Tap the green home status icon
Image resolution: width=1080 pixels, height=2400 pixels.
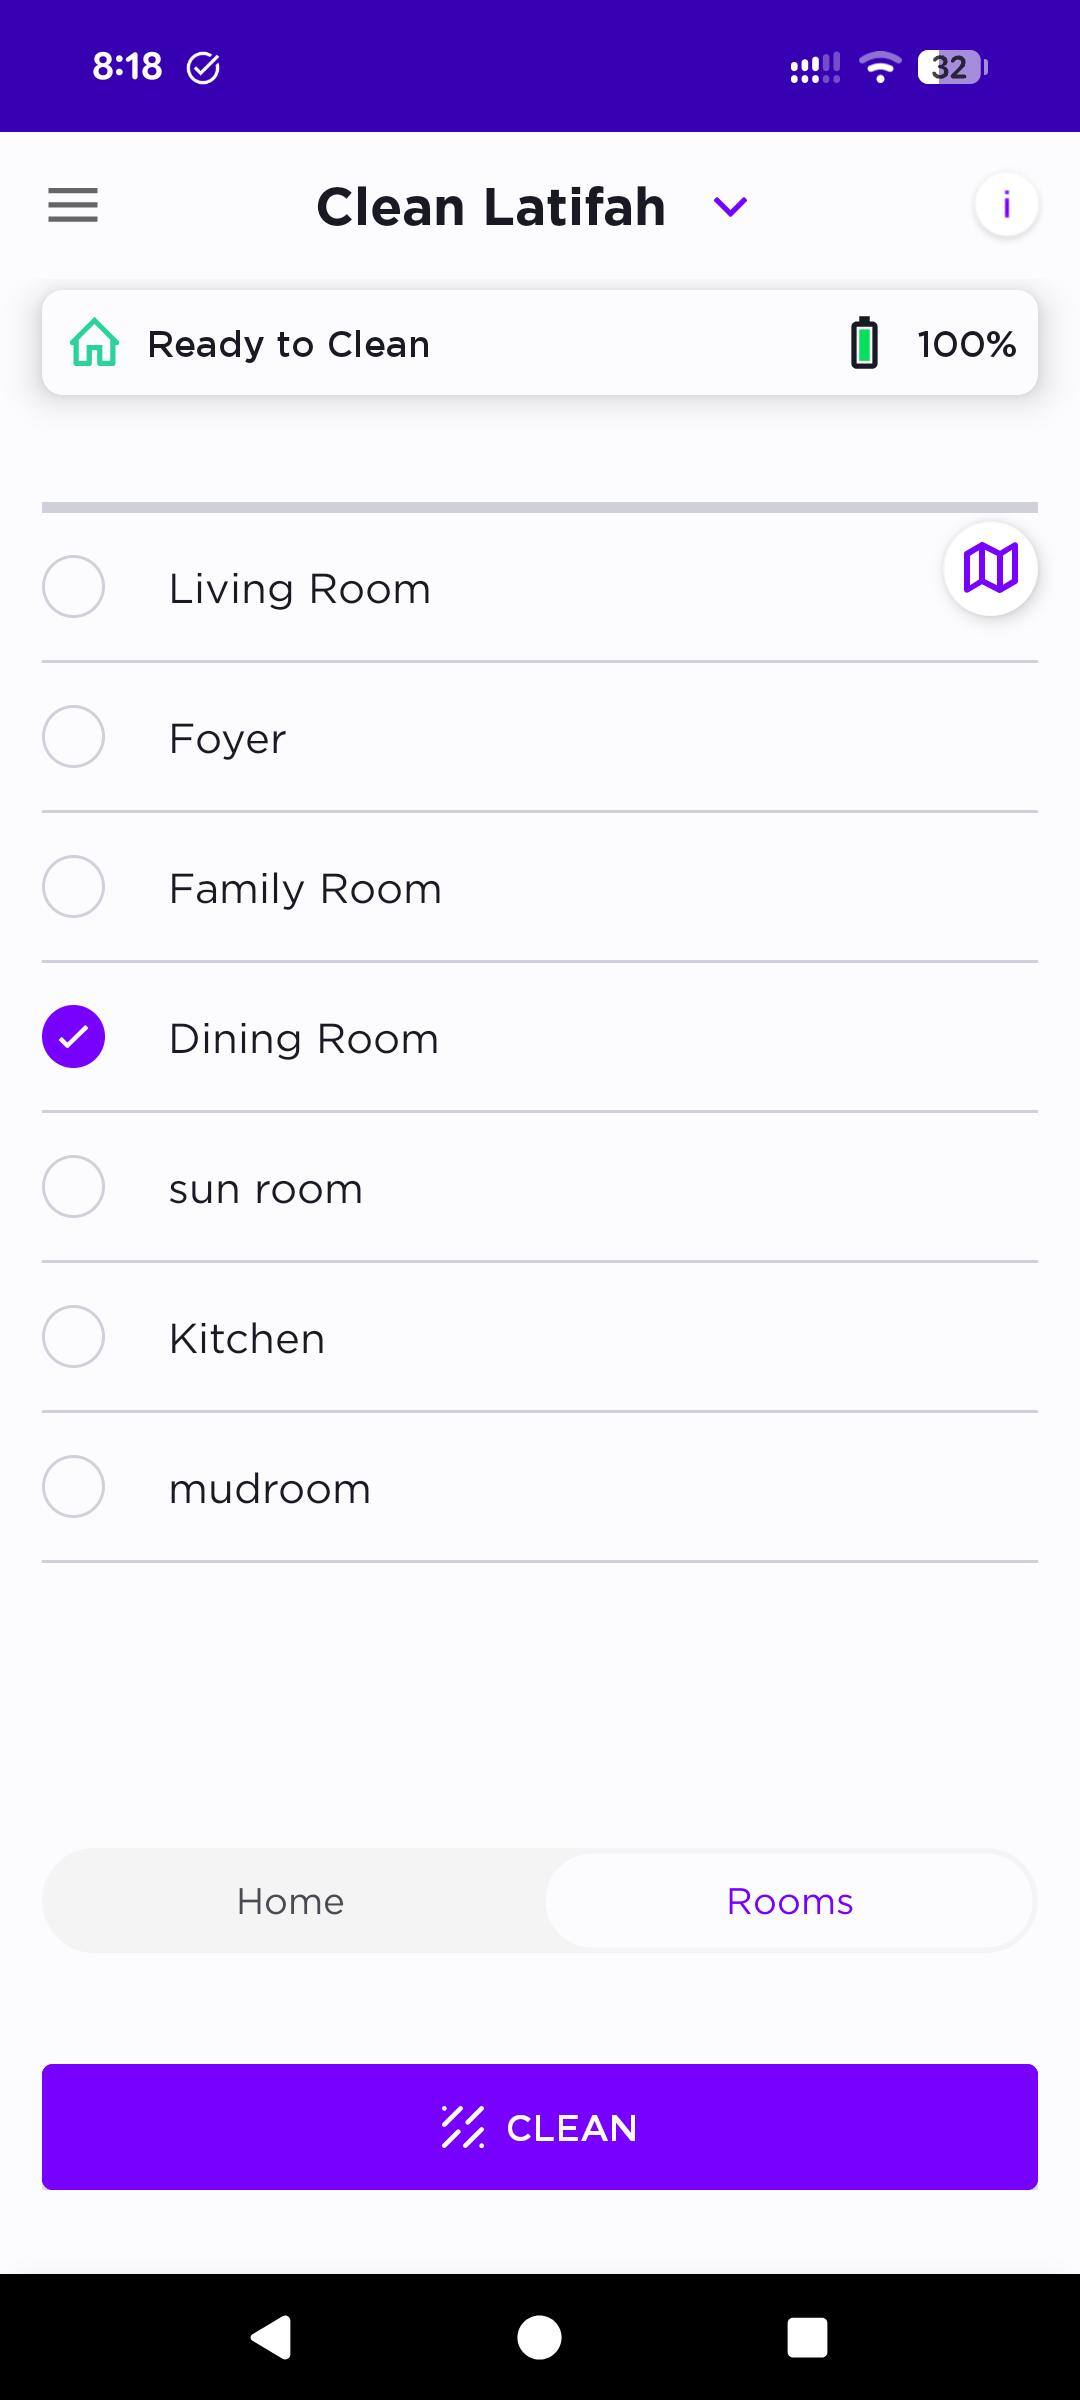[x=95, y=344]
